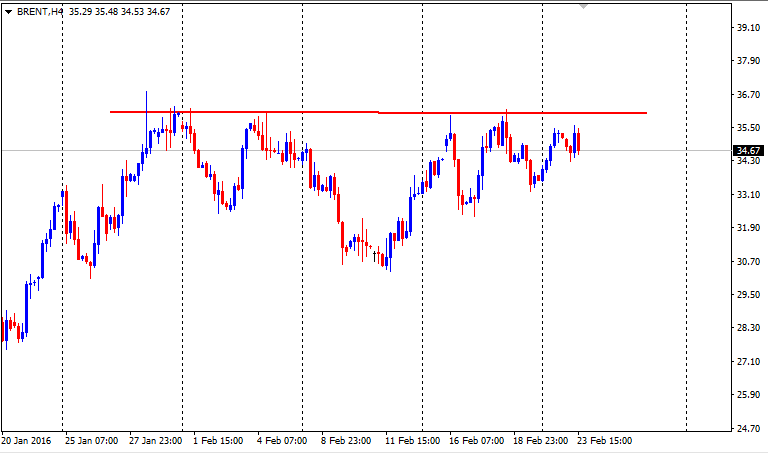This screenshot has width=768, height=454.
Task: Click the 27.10 price axis label
Action: pyautogui.click(x=749, y=362)
